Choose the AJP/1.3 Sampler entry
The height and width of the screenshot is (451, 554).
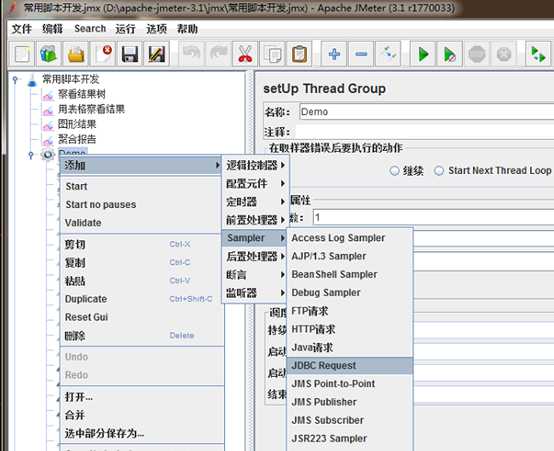pos(350,256)
